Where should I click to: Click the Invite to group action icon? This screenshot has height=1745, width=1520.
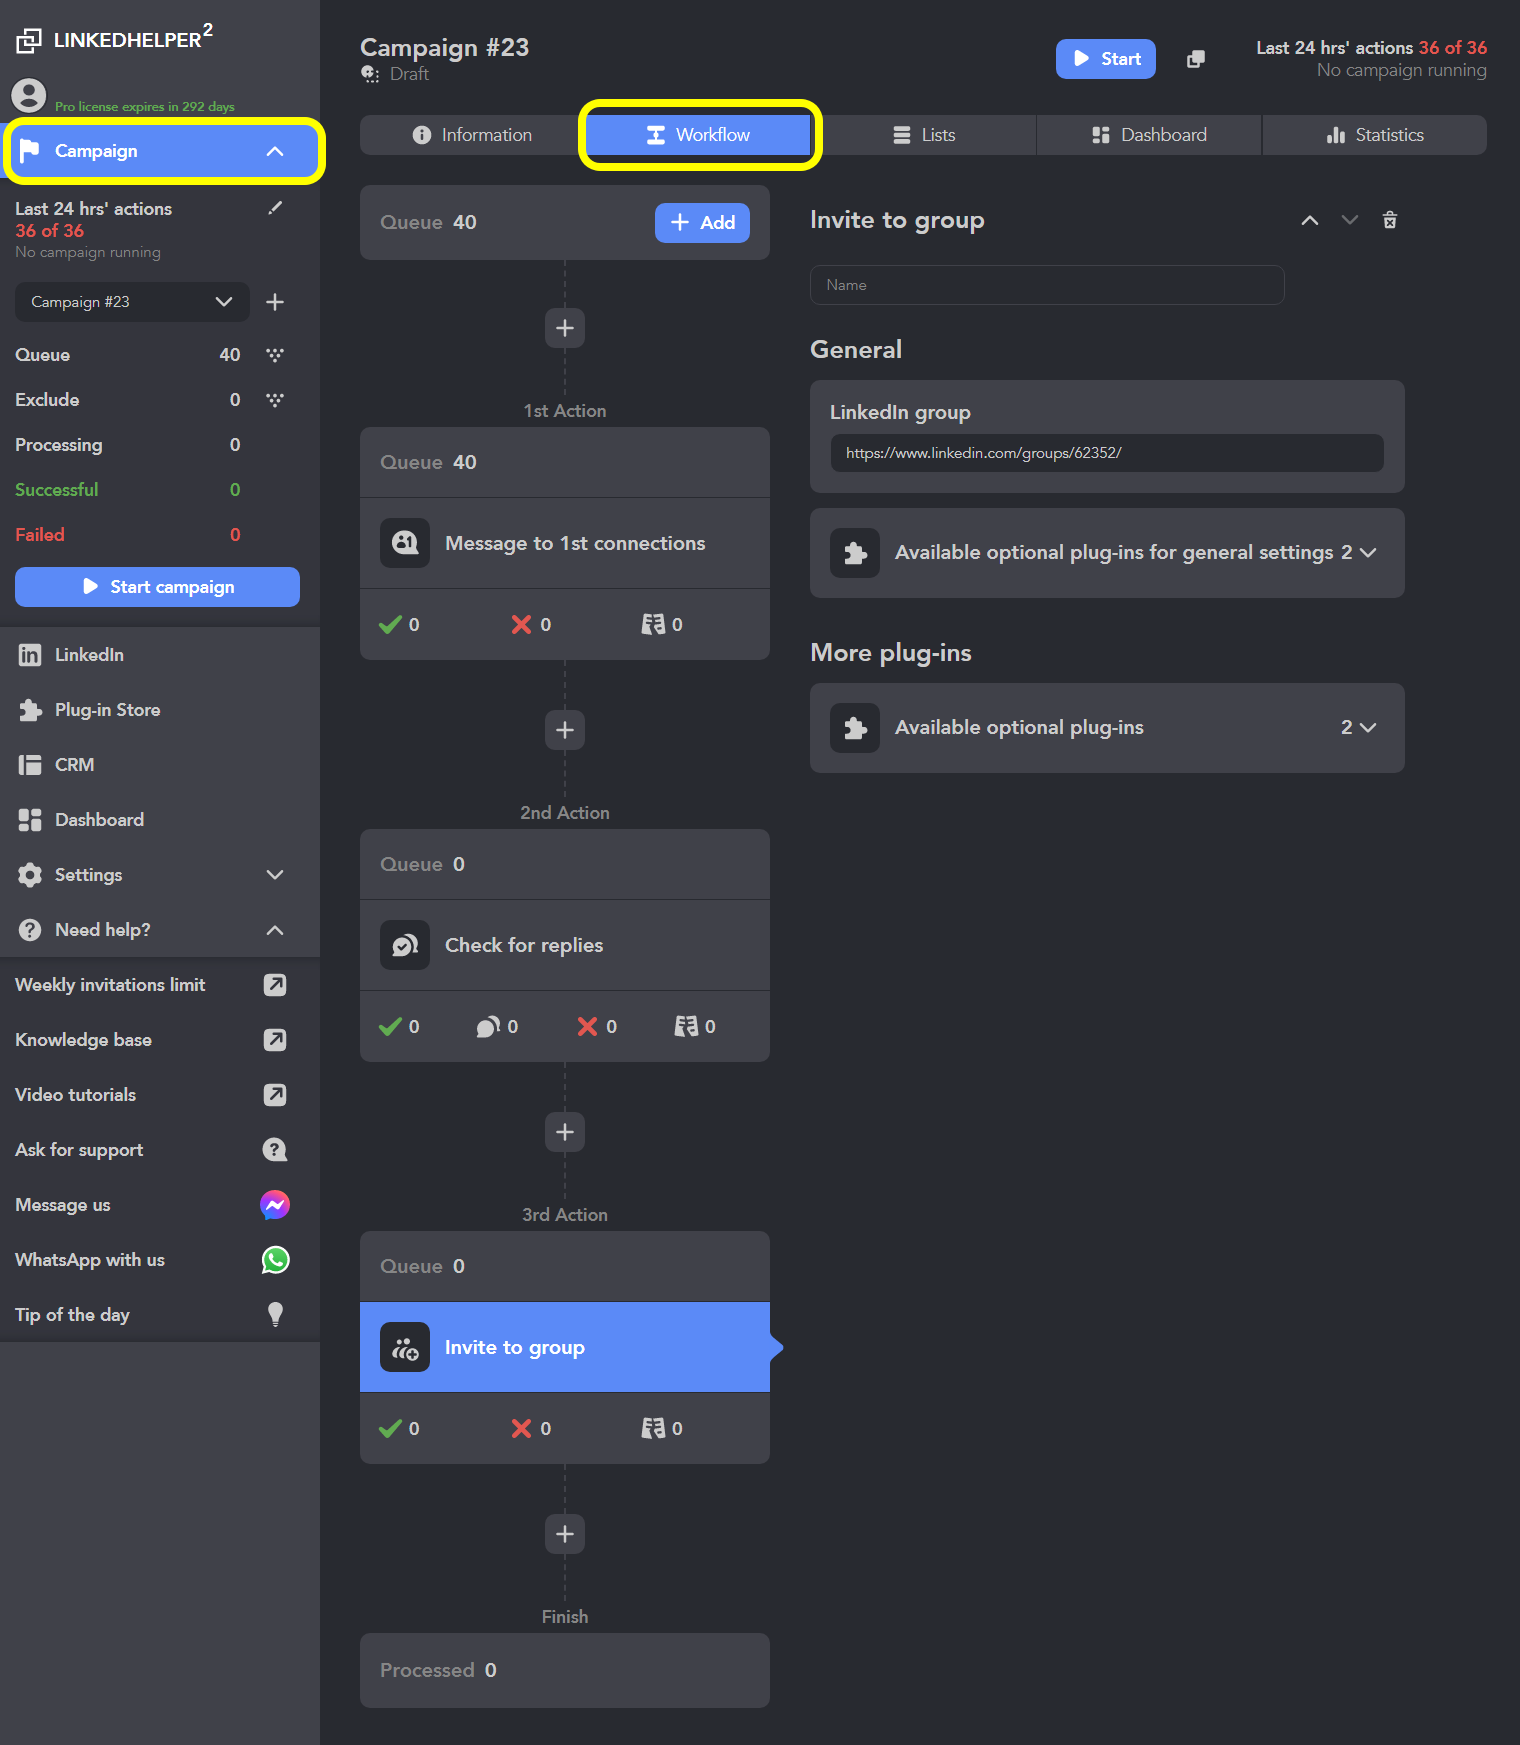click(405, 1347)
